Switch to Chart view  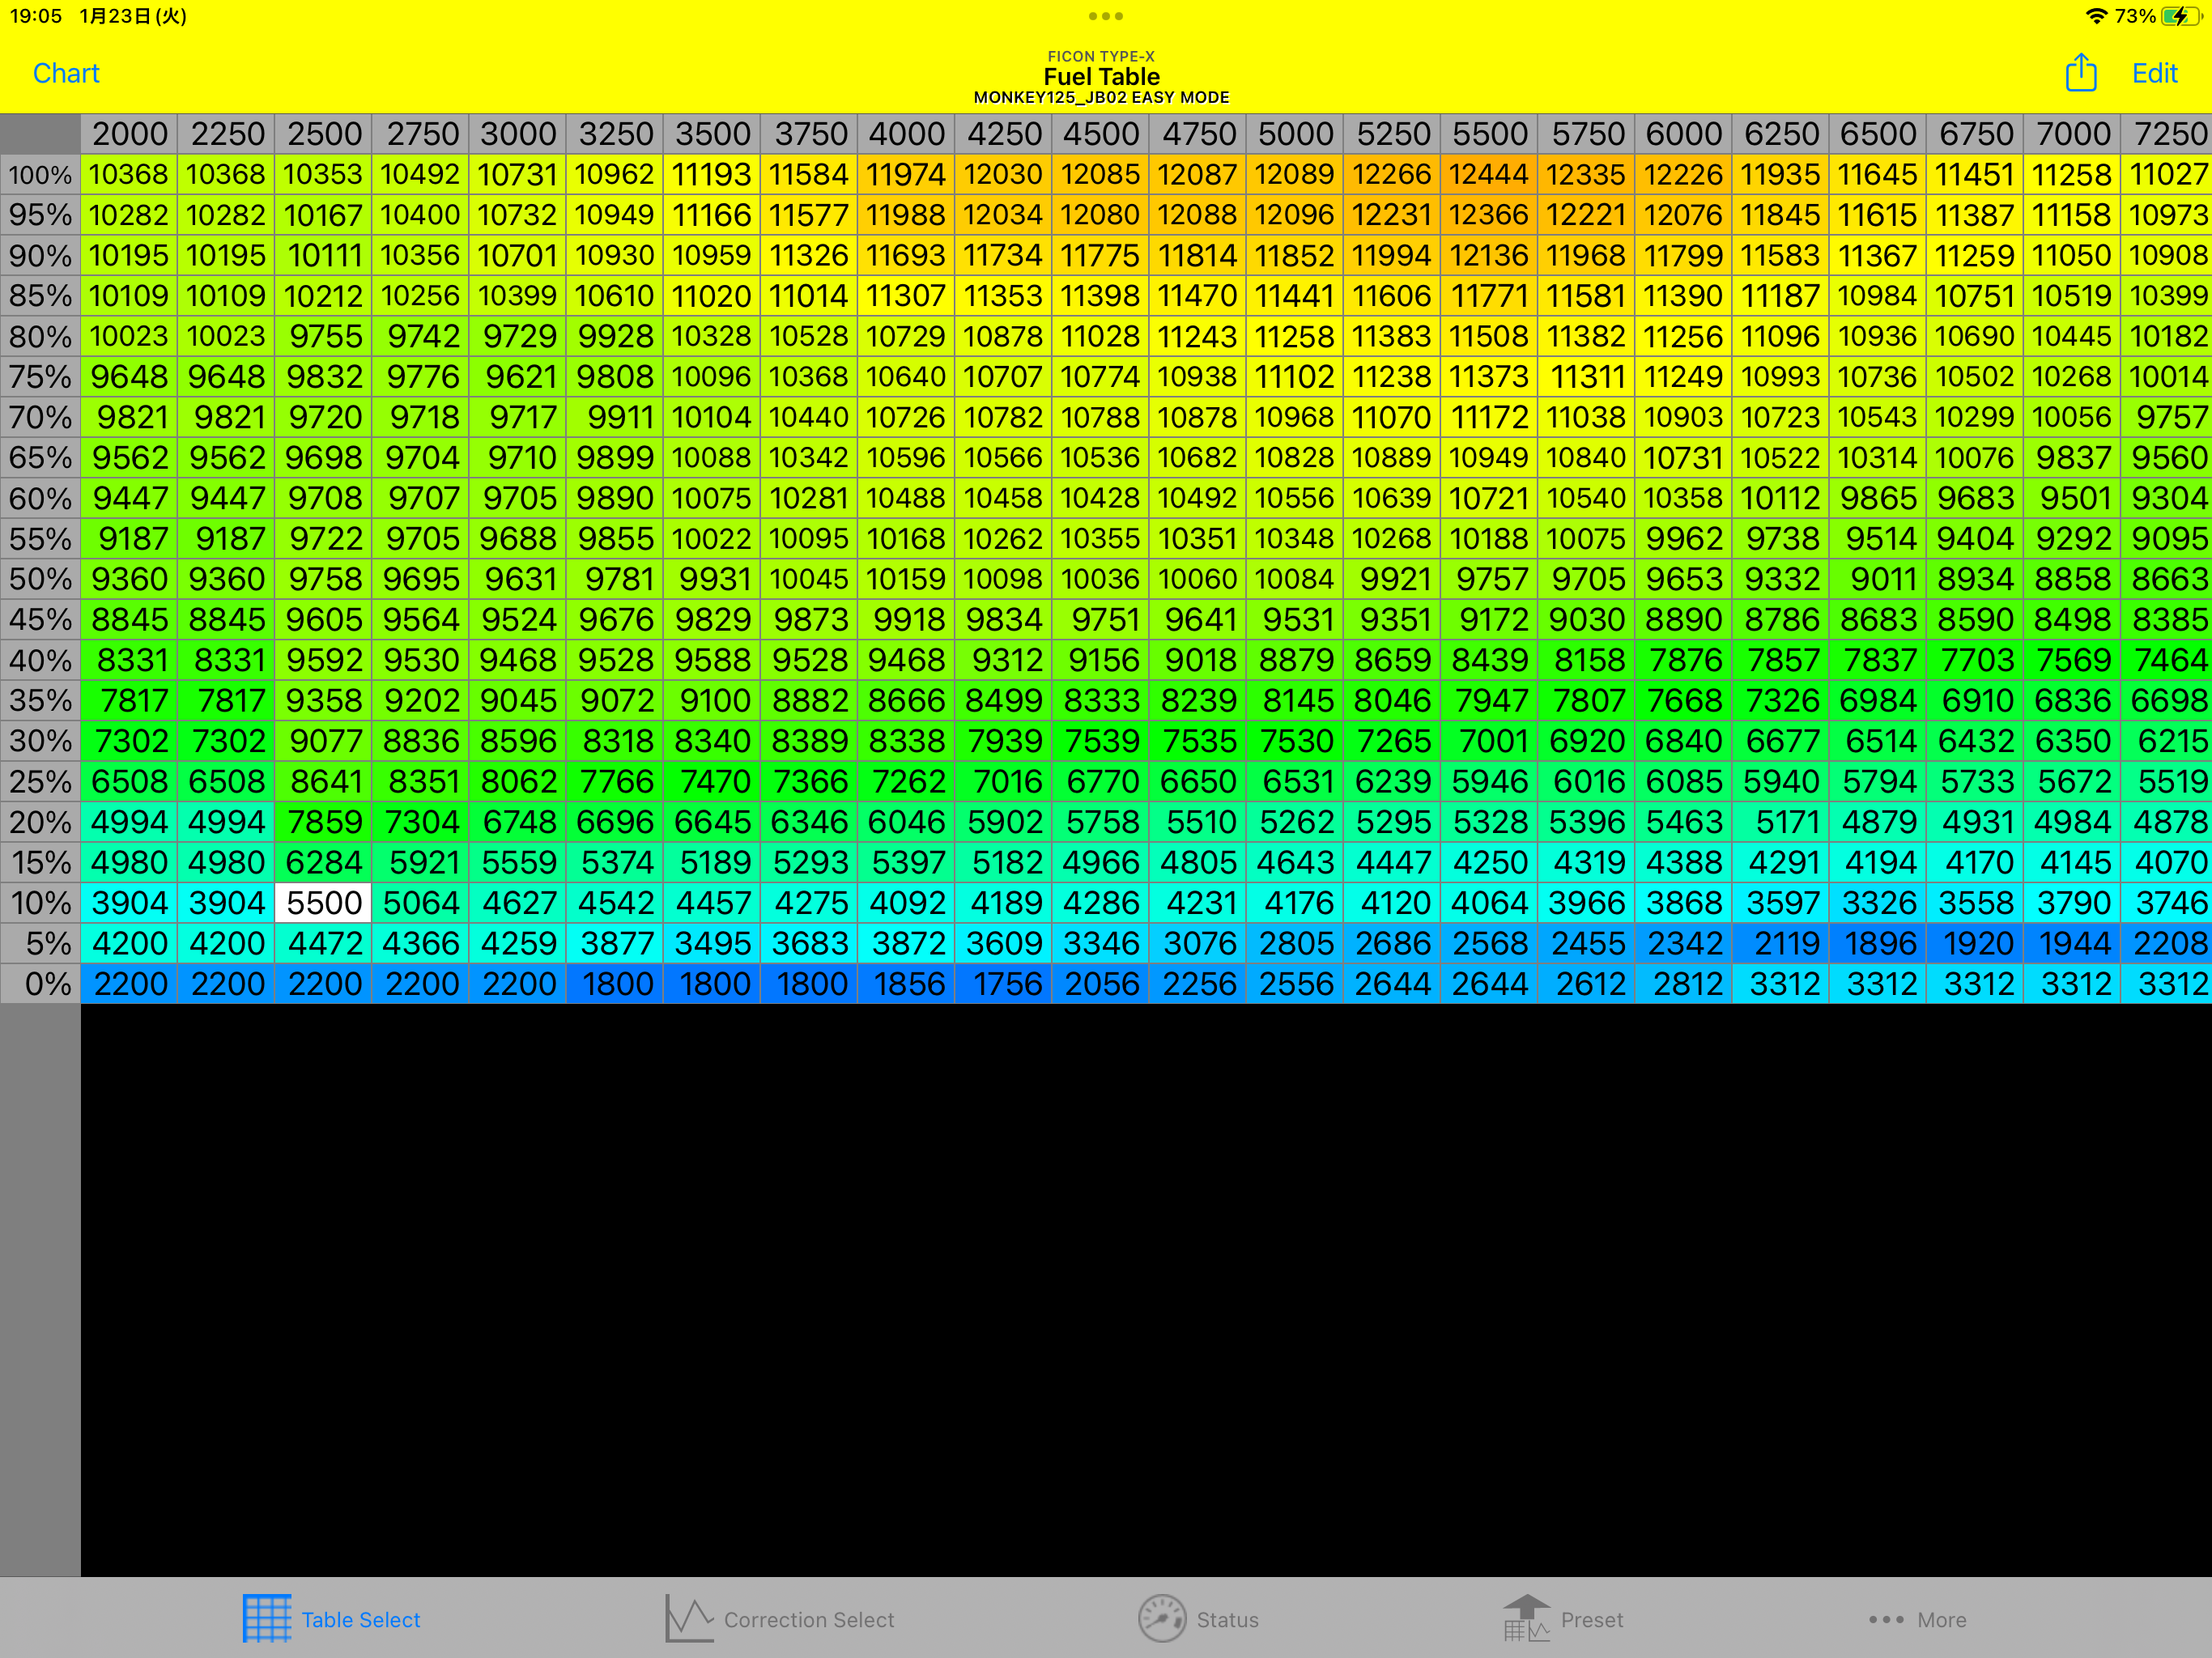pyautogui.click(x=66, y=73)
